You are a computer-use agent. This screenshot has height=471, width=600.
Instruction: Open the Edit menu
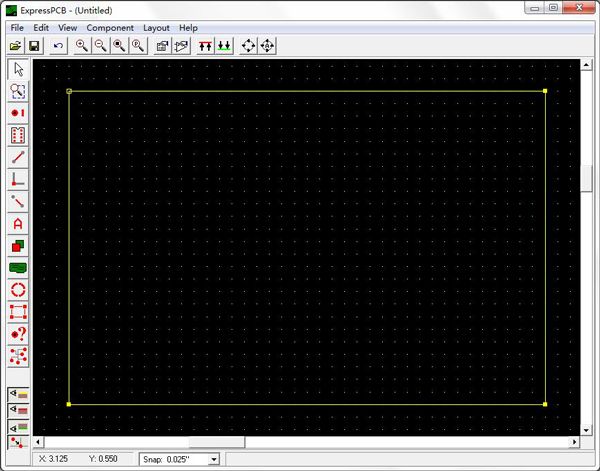41,28
